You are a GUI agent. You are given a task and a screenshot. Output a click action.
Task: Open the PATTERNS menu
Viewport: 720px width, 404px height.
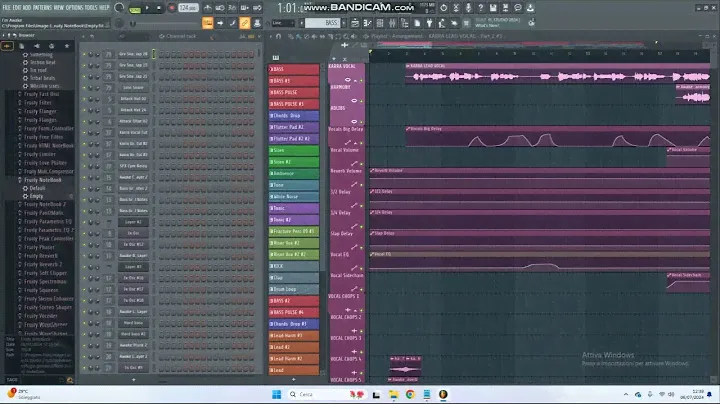coord(42,8)
